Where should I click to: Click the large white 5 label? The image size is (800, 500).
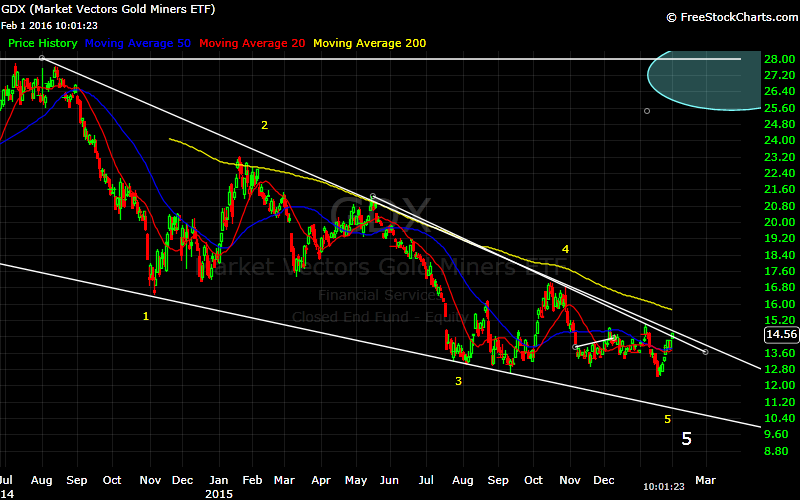(686, 438)
